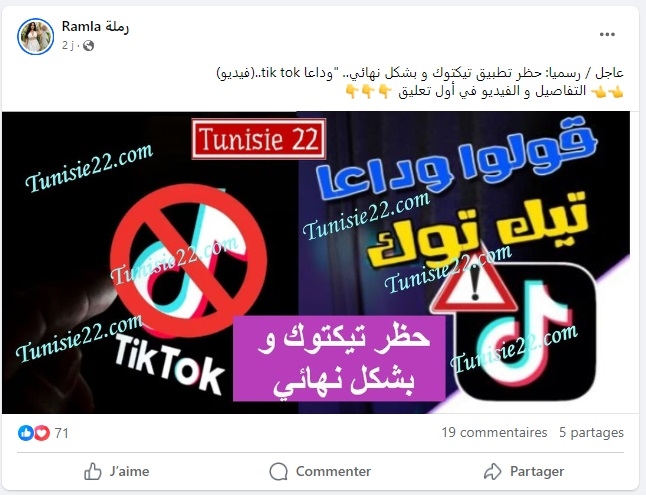Like the post with J'aime button

point(116,471)
